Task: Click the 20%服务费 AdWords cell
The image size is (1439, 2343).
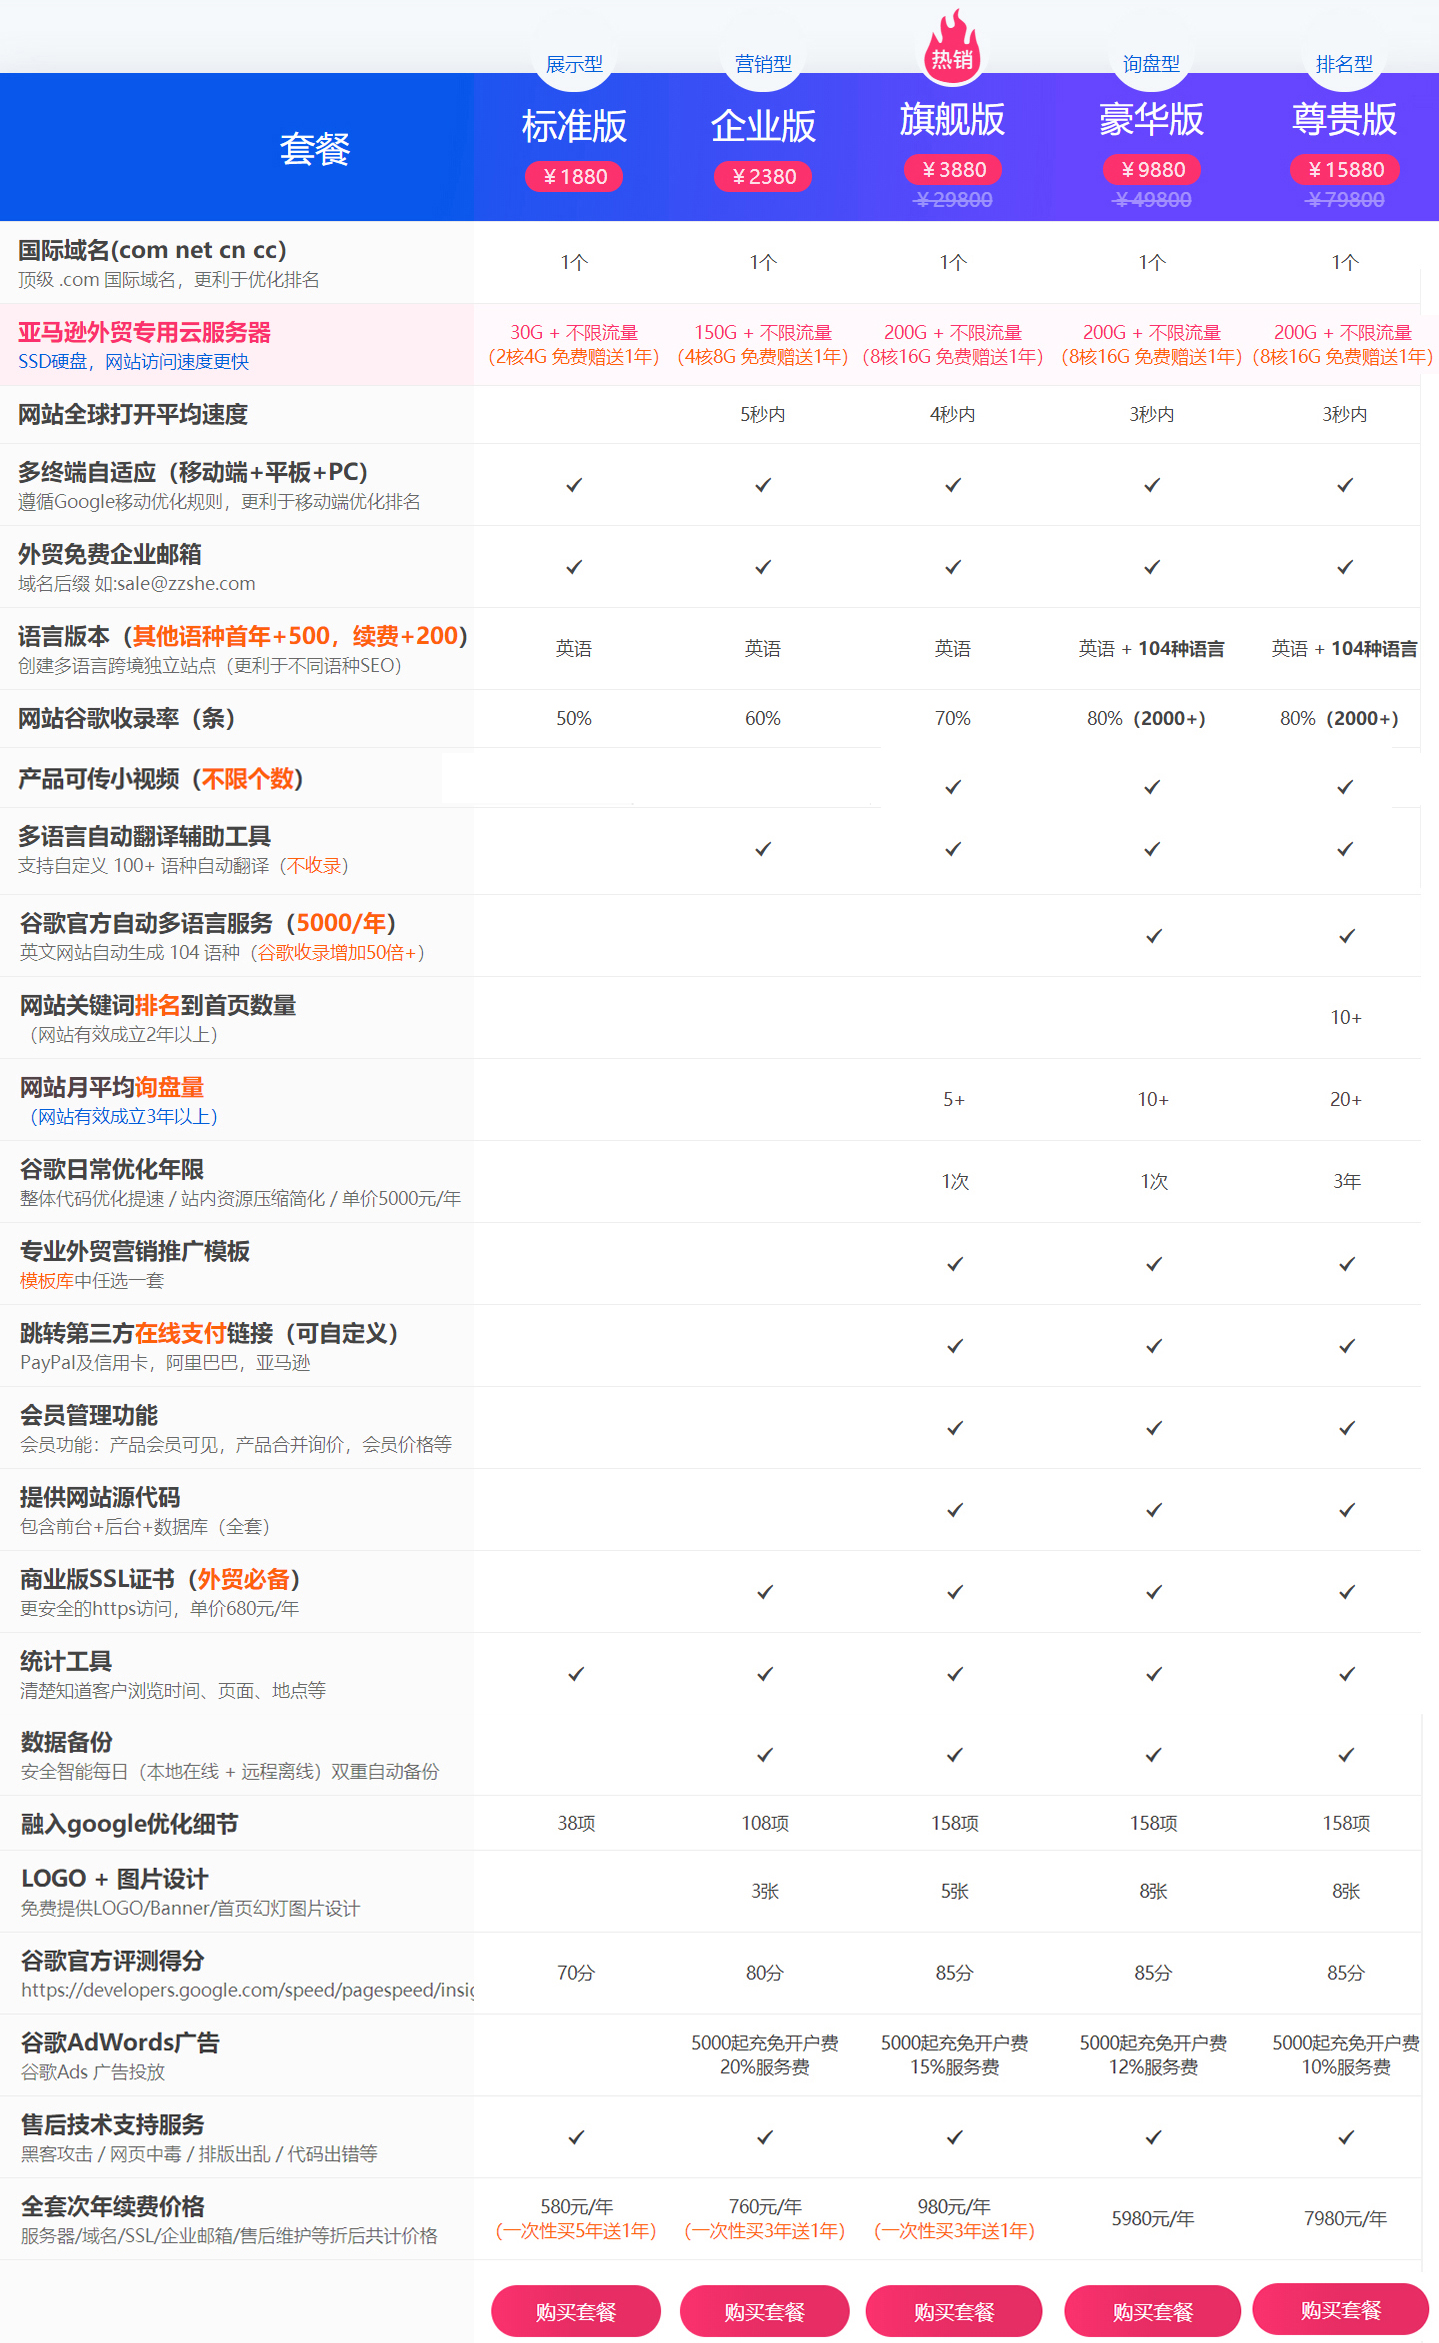Action: pyautogui.click(x=764, y=2067)
